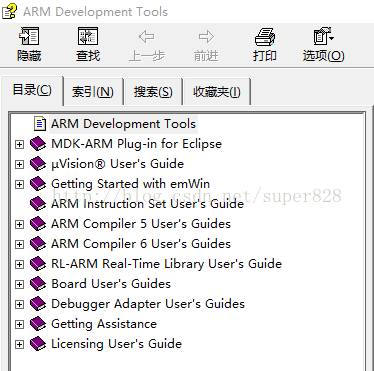Click book icon beside Licensing User's Guide
The width and height of the screenshot is (374, 371).
(38, 344)
